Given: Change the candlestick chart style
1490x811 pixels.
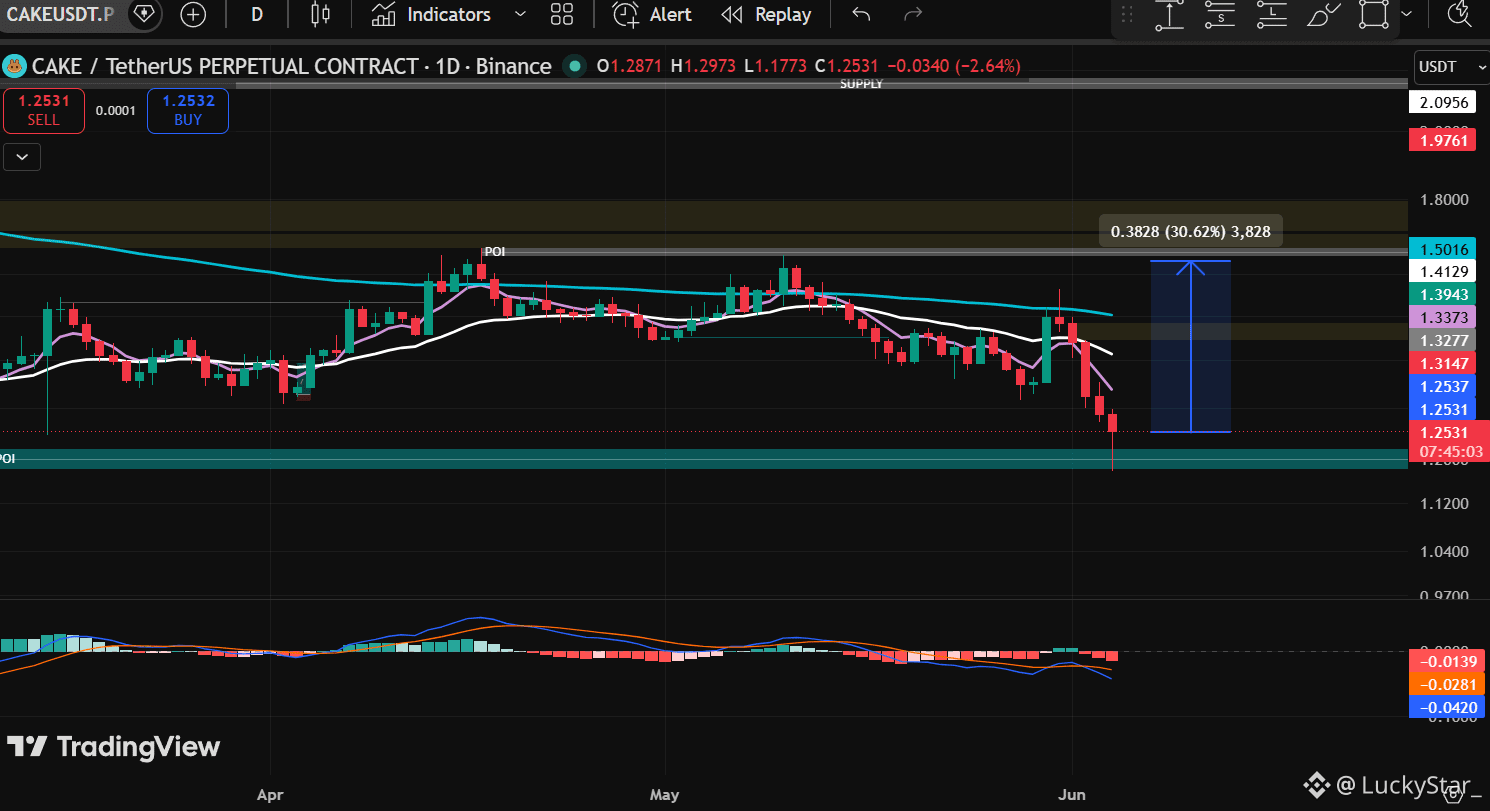Looking at the screenshot, I should coord(320,14).
